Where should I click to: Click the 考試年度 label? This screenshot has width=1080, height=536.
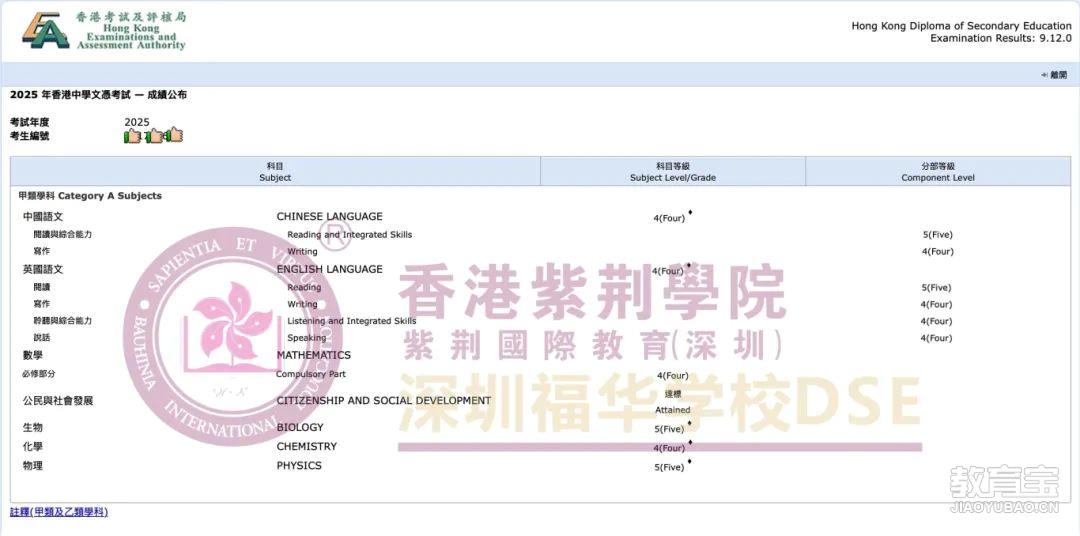tap(30, 122)
